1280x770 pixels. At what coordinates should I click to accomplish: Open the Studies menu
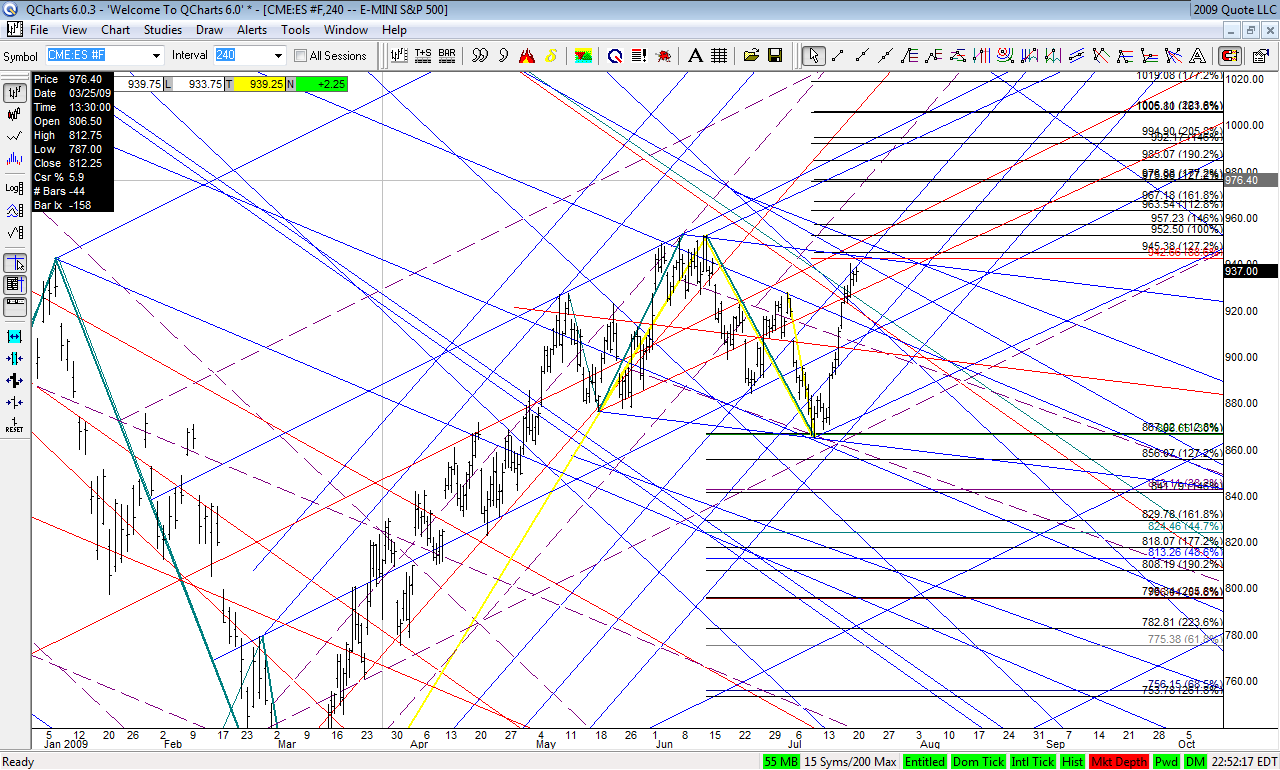163,30
